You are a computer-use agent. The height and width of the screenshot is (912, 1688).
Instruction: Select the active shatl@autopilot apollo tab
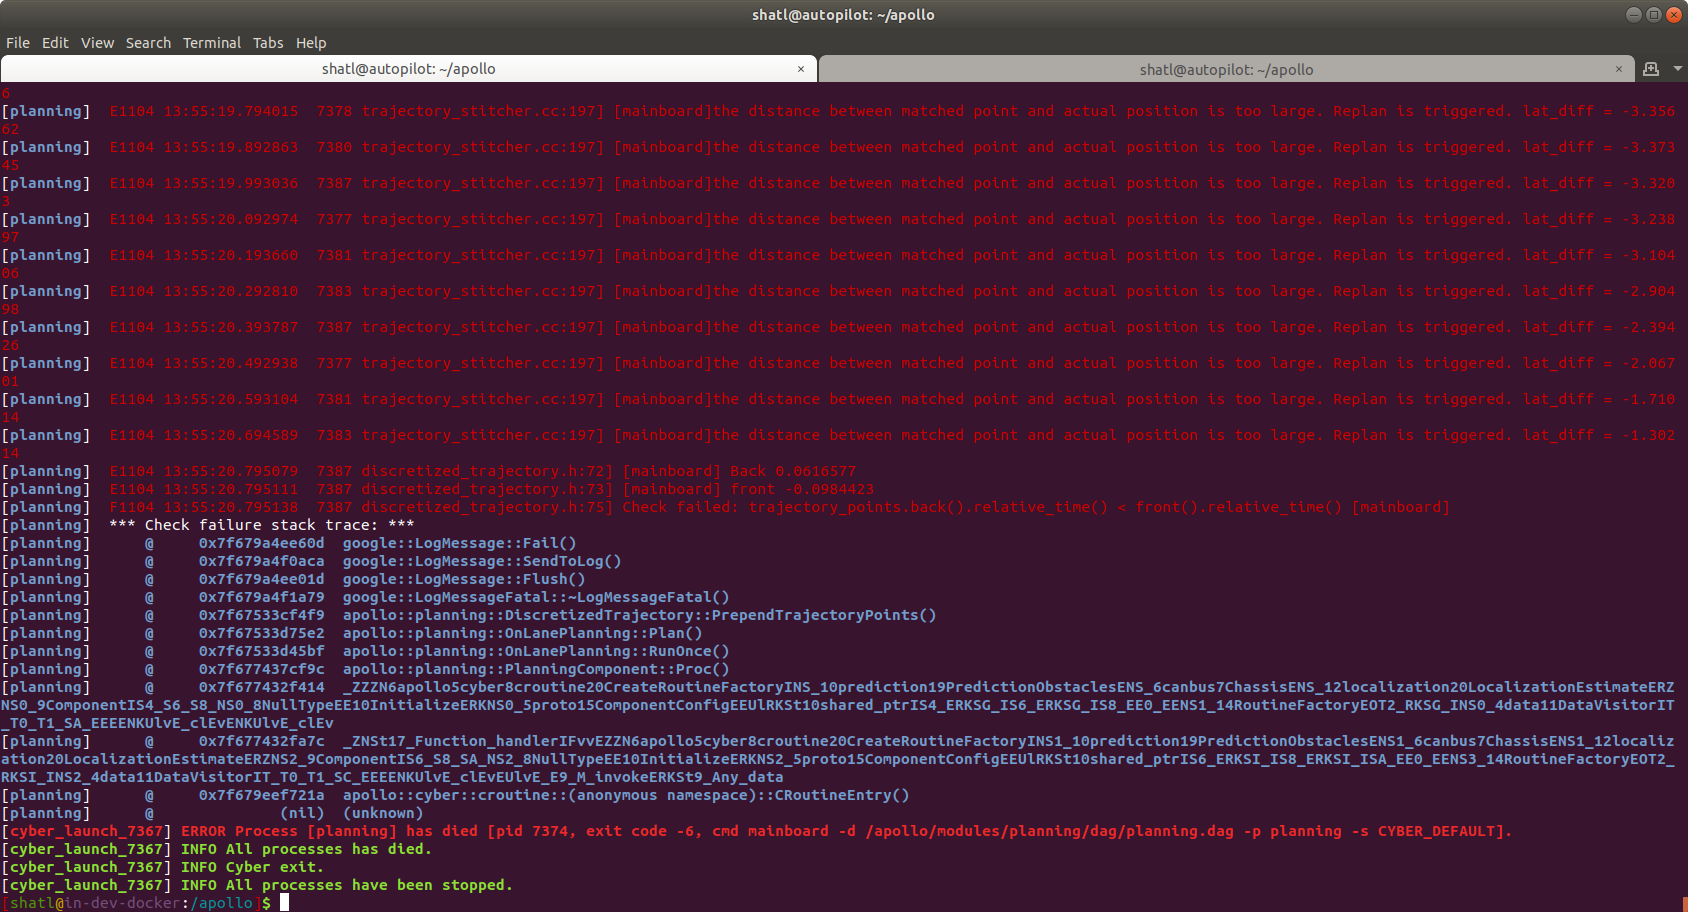[x=408, y=68]
